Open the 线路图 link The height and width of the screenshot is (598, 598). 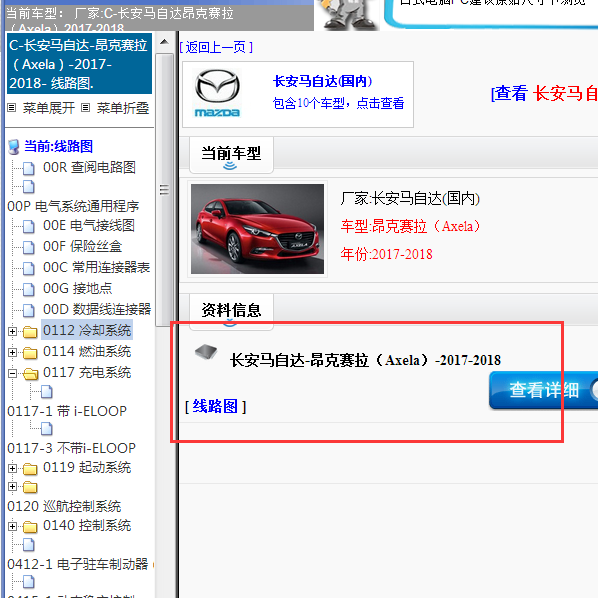tap(215, 406)
